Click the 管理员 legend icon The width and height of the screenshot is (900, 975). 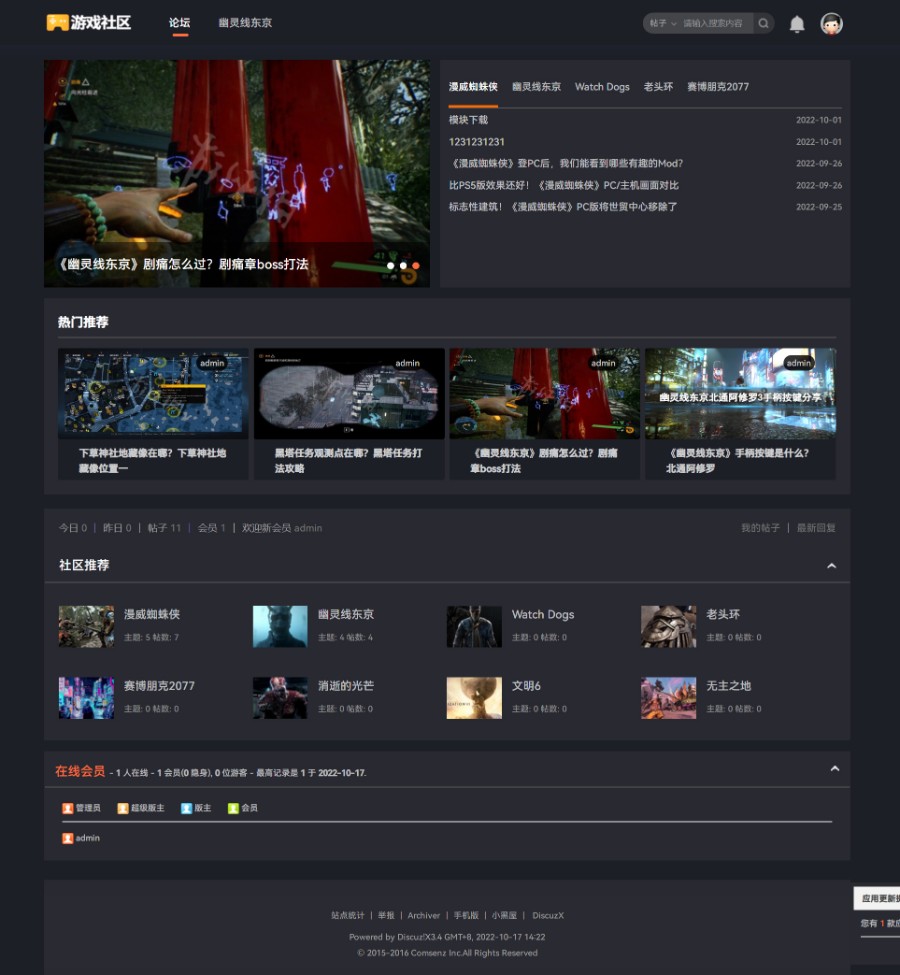[68, 808]
